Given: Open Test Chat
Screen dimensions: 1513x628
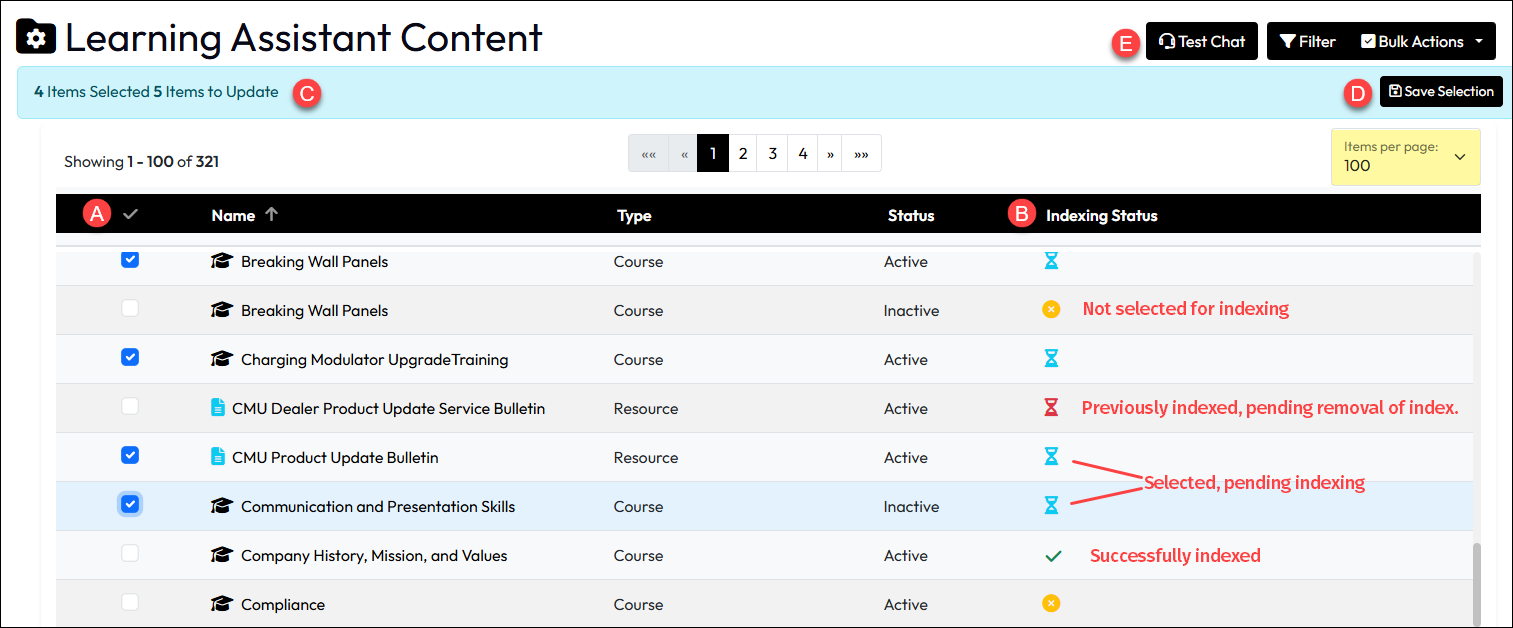Looking at the screenshot, I should [x=1201, y=42].
